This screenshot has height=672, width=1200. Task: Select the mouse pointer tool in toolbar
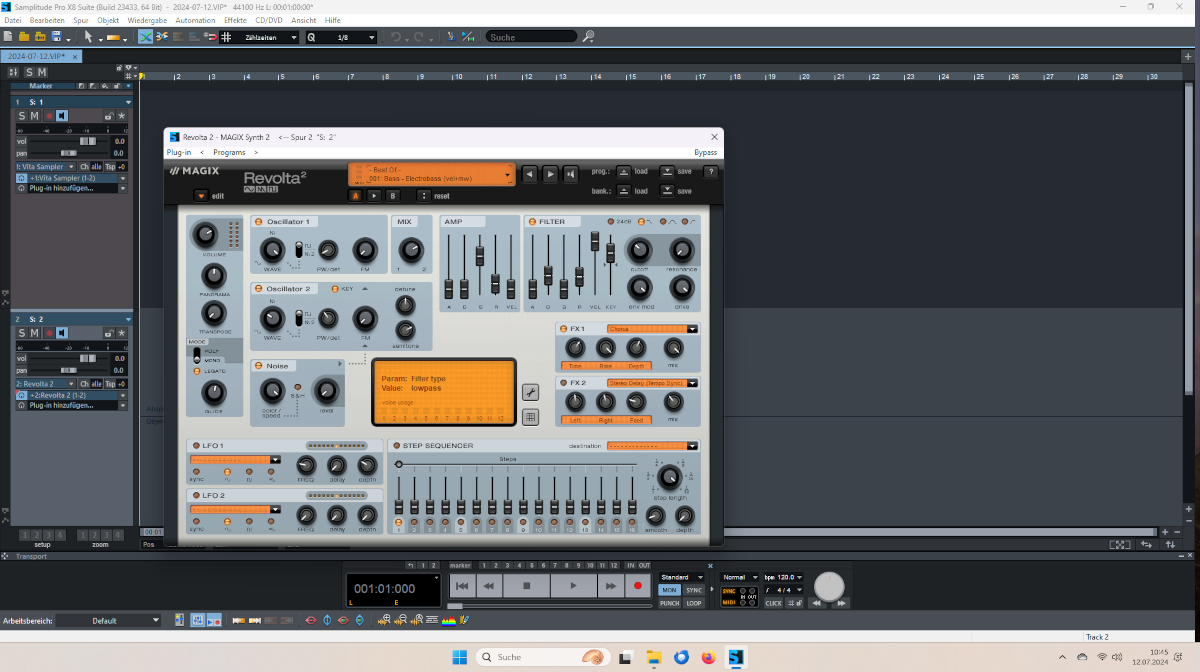88,37
